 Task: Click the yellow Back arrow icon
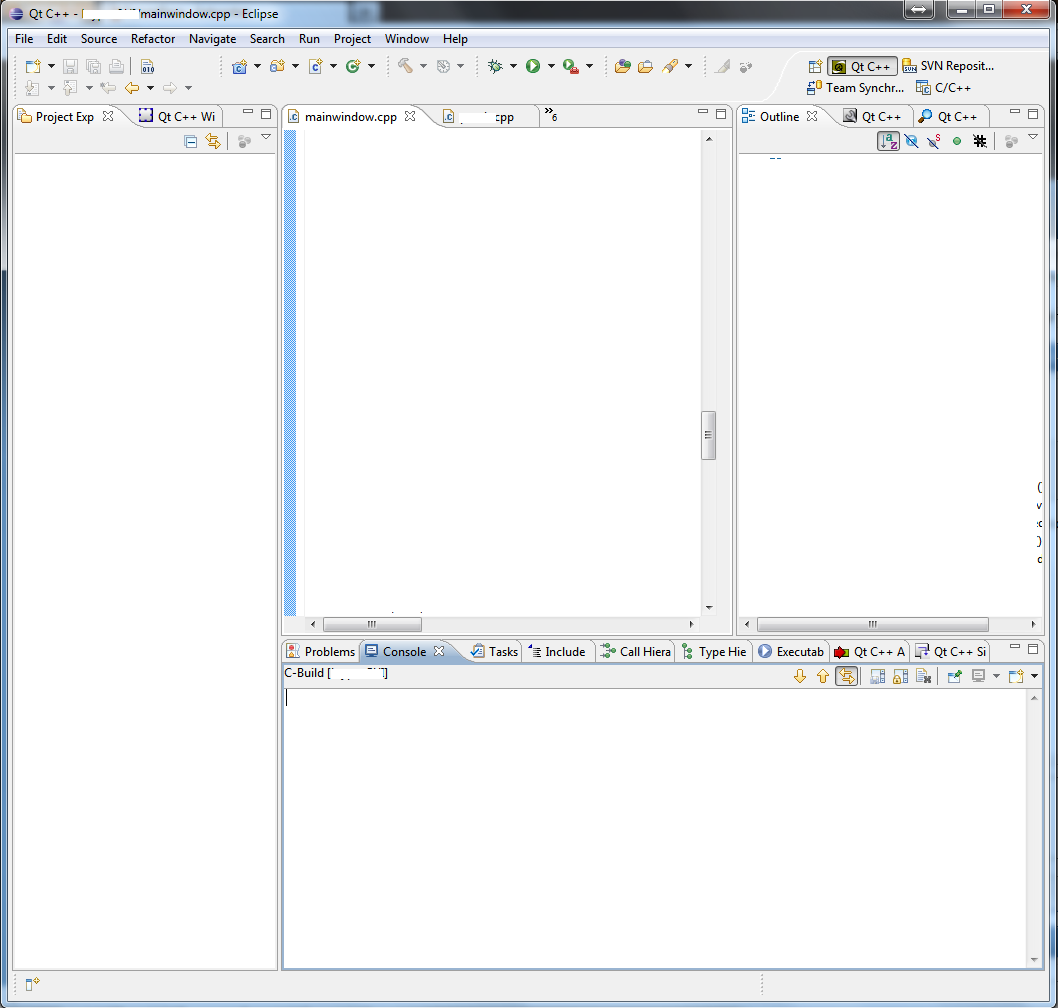coord(132,88)
